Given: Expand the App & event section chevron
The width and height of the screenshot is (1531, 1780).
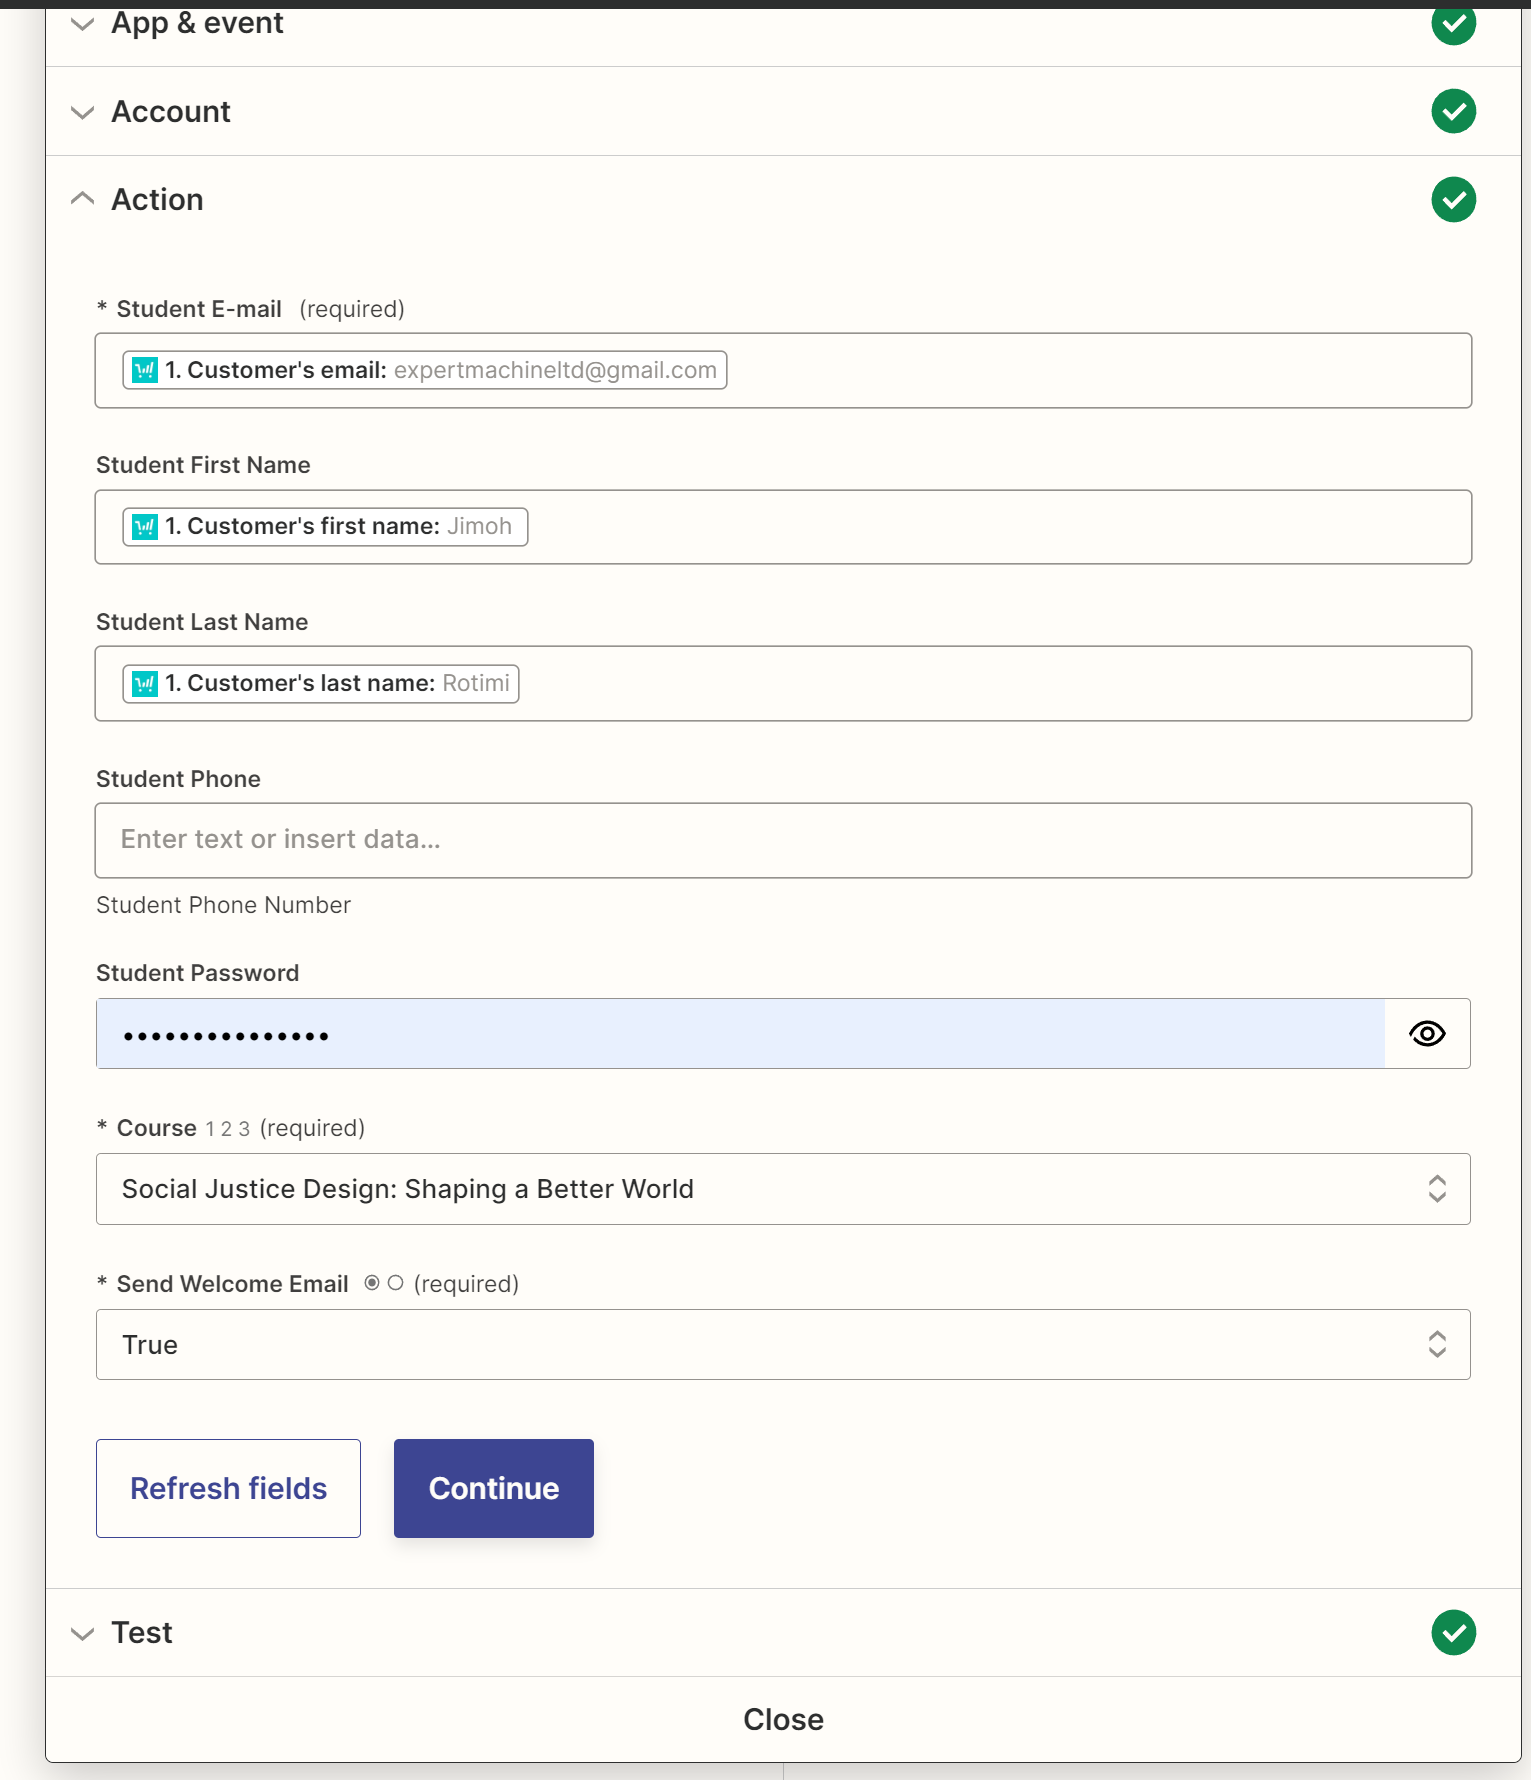Looking at the screenshot, I should tap(83, 24).
